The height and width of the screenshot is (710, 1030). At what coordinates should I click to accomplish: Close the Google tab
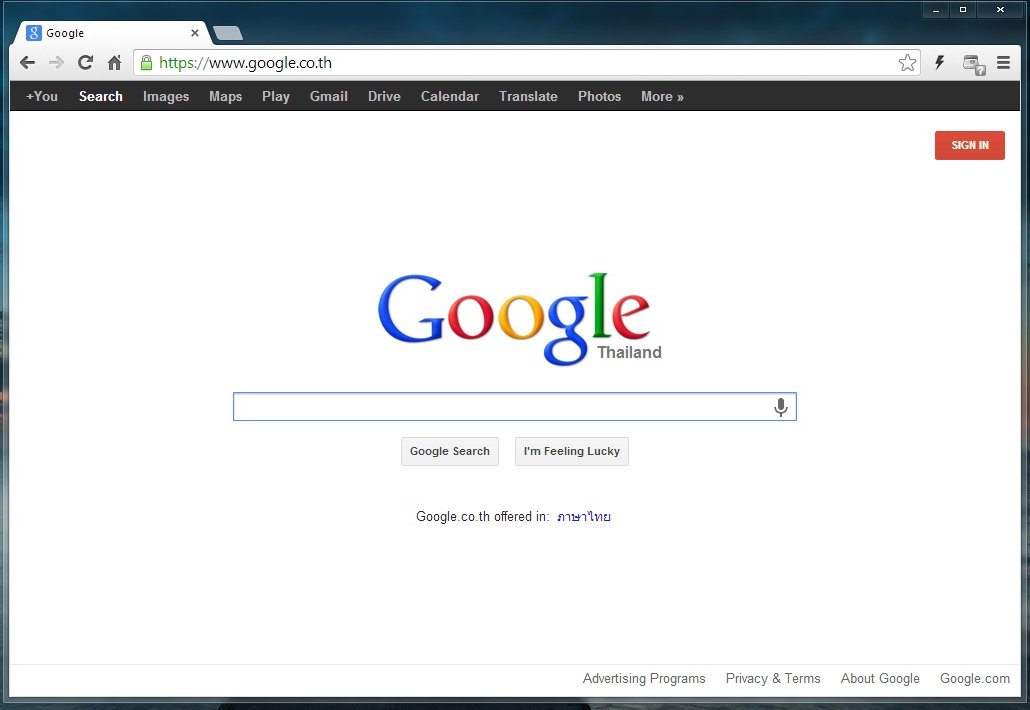tap(195, 33)
